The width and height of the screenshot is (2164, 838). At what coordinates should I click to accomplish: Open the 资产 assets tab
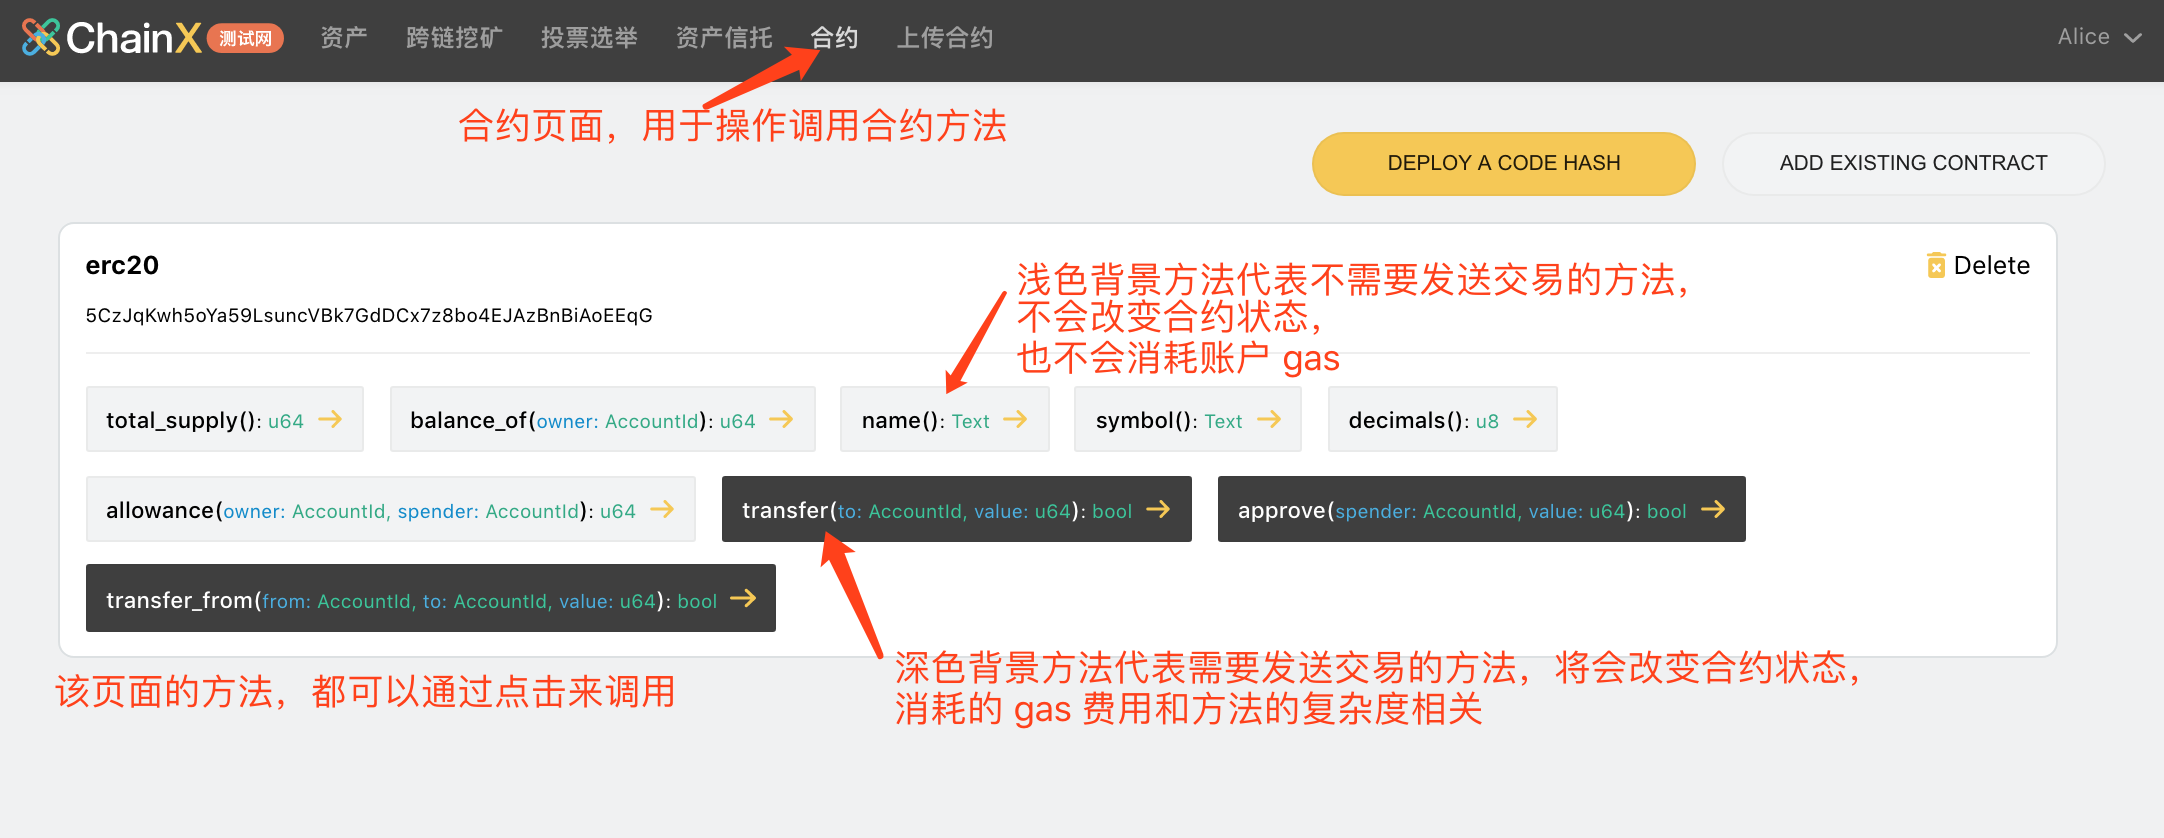point(344,38)
